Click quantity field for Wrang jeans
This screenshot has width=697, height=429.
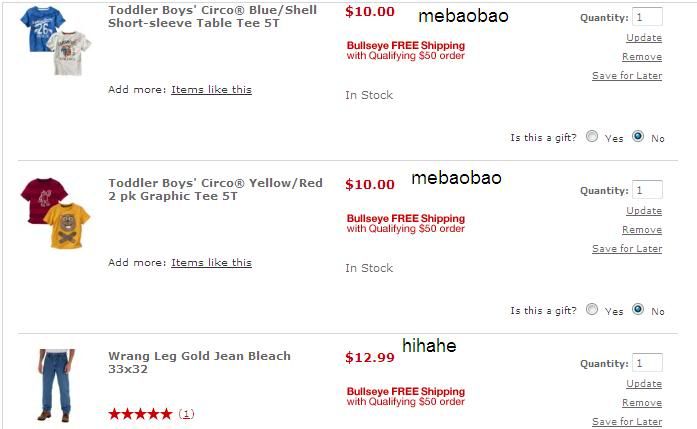[647, 363]
